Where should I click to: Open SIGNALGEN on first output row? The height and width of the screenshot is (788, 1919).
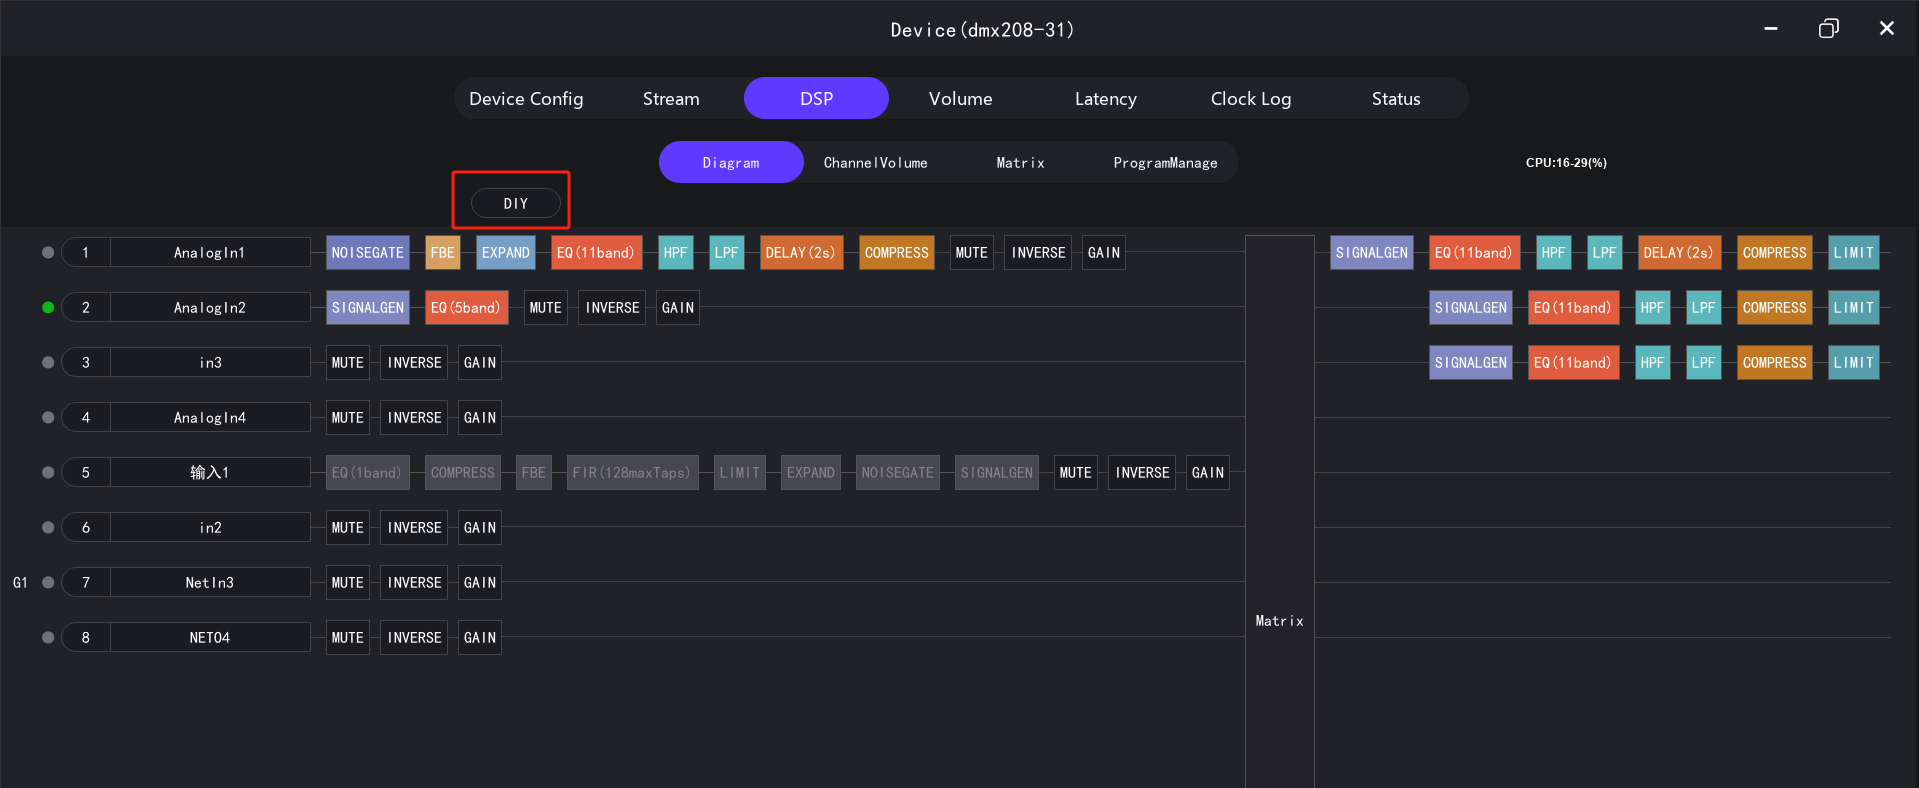pos(1372,253)
